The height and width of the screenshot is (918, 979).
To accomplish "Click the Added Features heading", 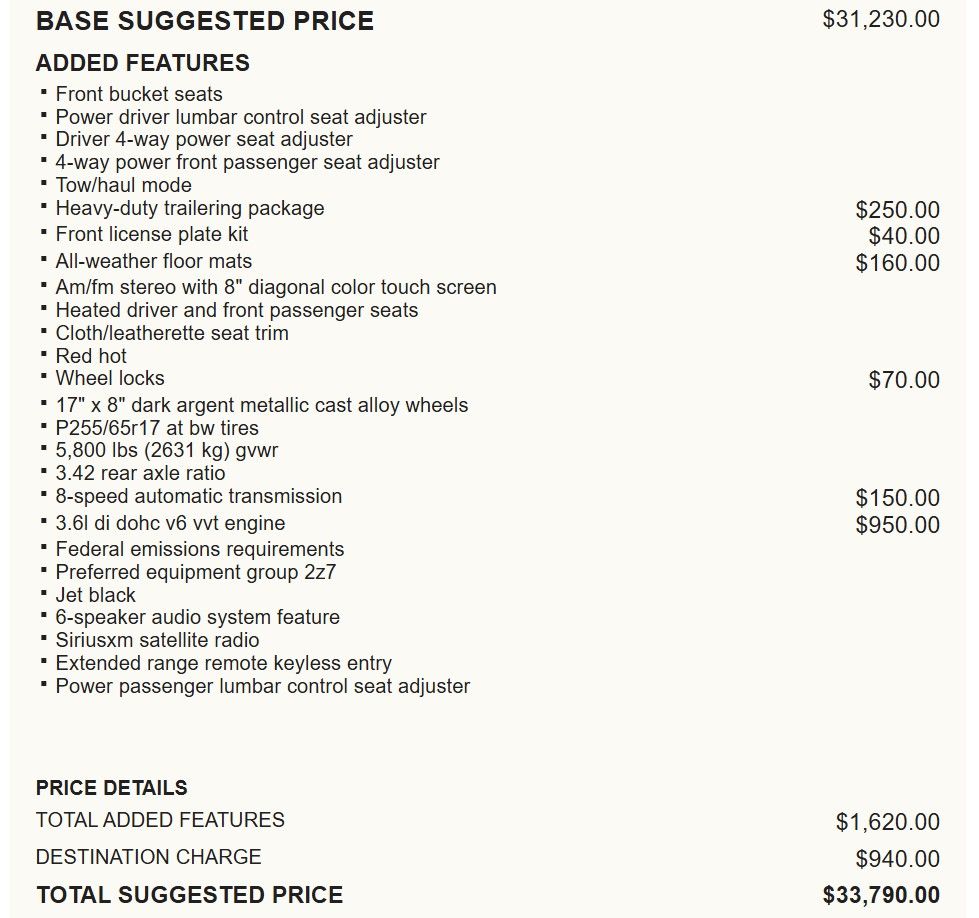I will click(143, 63).
